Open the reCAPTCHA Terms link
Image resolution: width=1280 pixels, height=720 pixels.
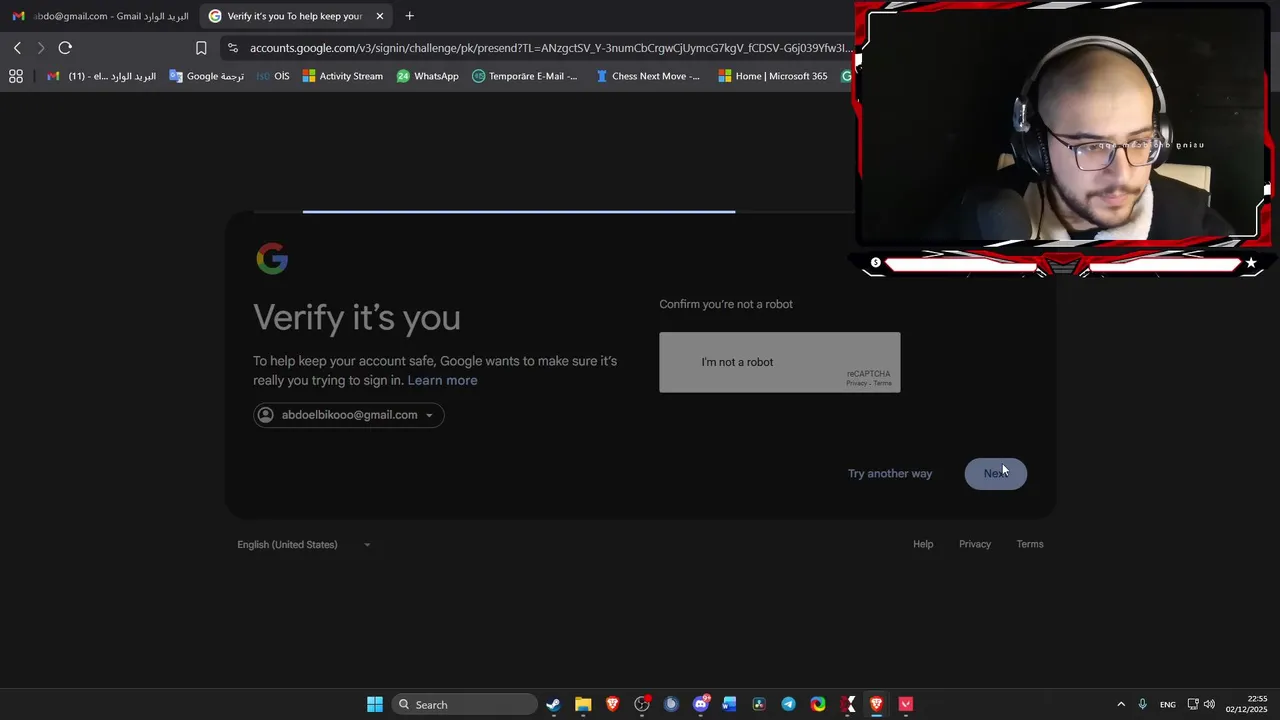(883, 383)
